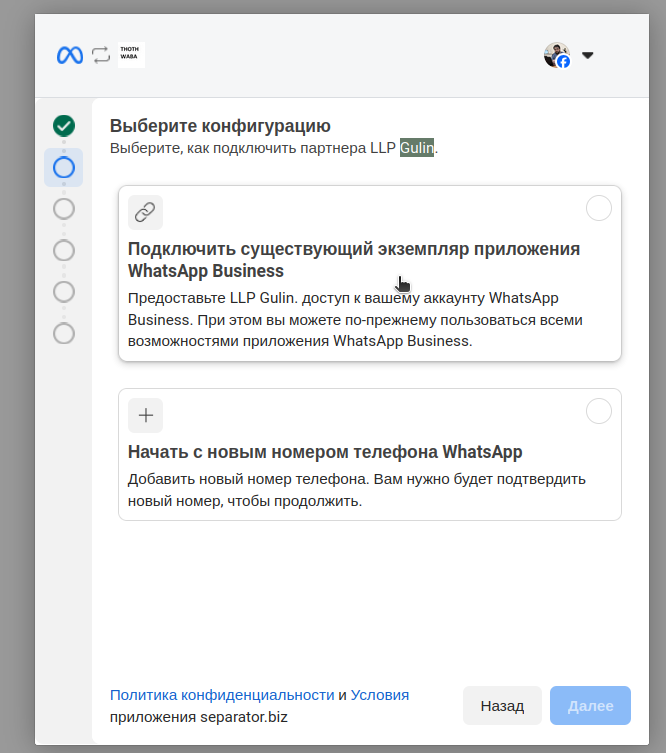Image resolution: width=666 pixels, height=753 pixels.
Task: Open Политика конфиденциальности link
Action: click(222, 695)
